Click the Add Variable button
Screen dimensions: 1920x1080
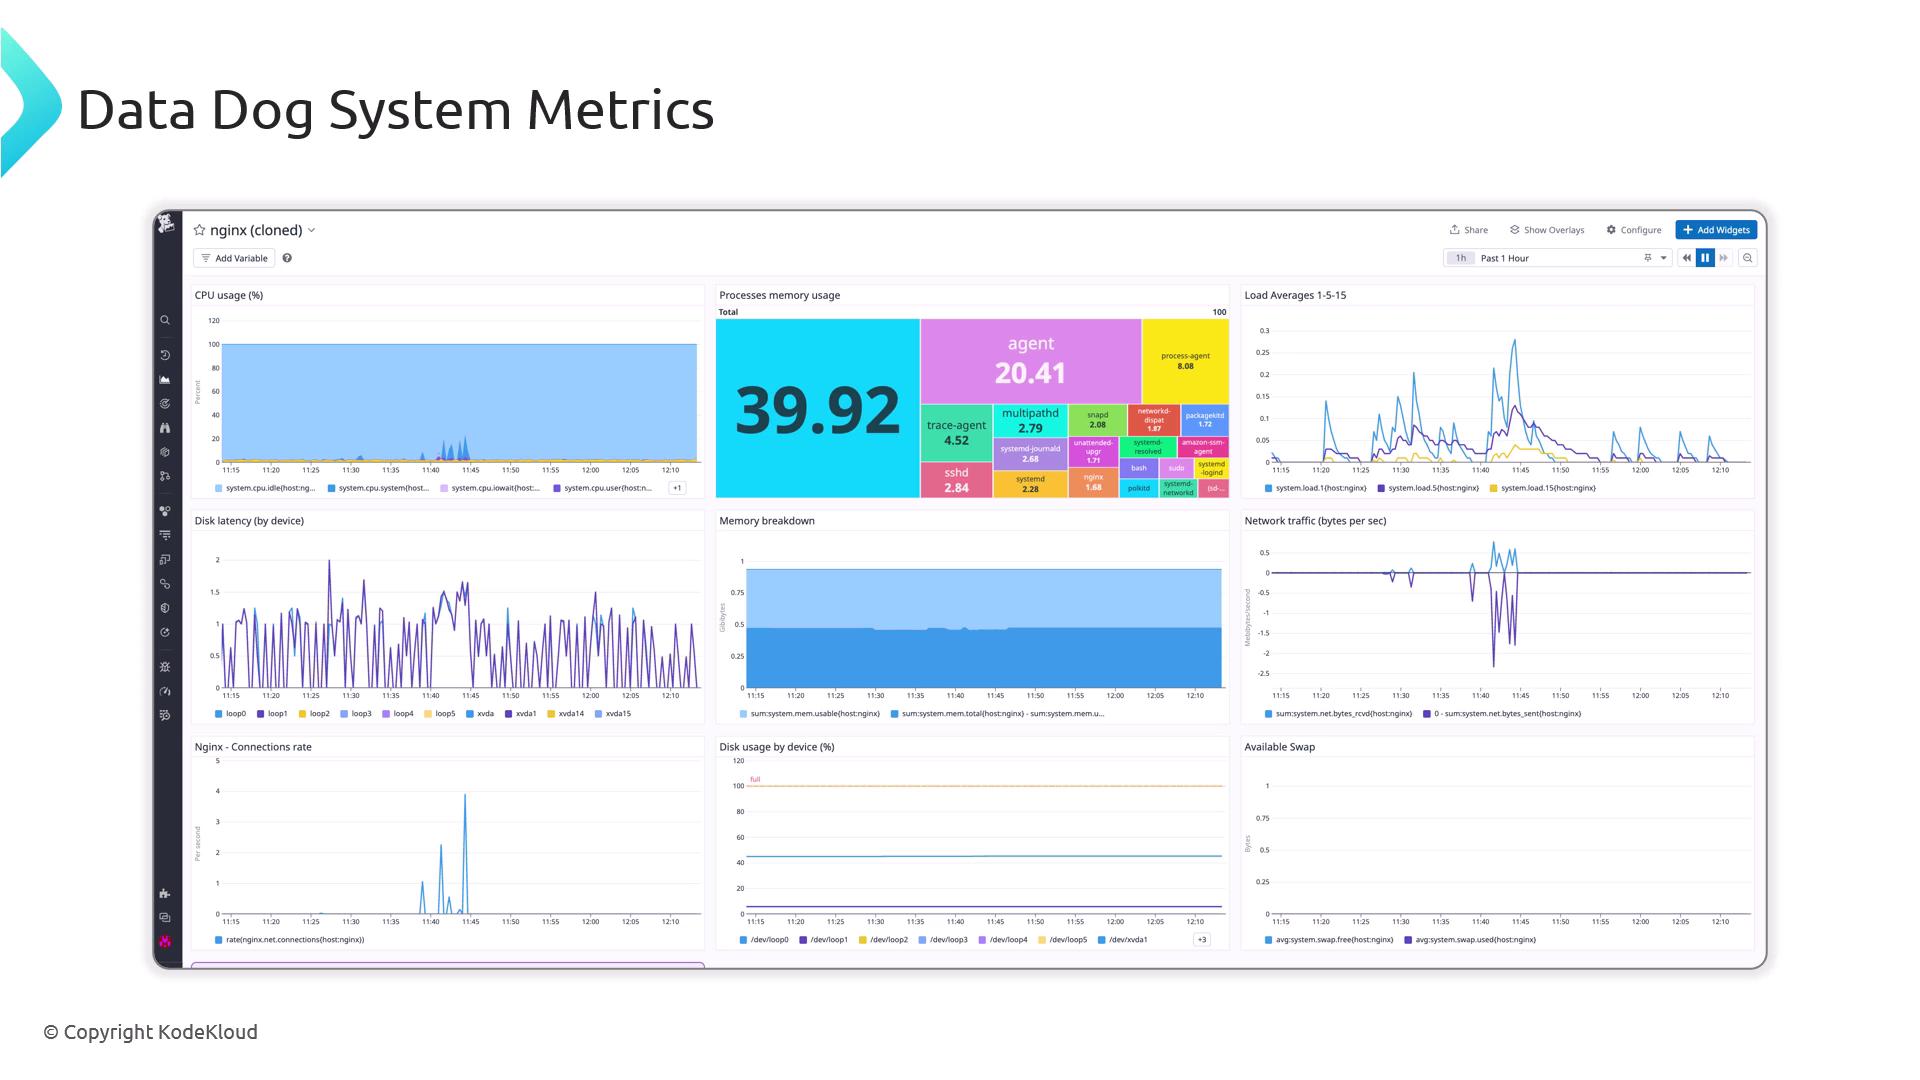point(234,258)
